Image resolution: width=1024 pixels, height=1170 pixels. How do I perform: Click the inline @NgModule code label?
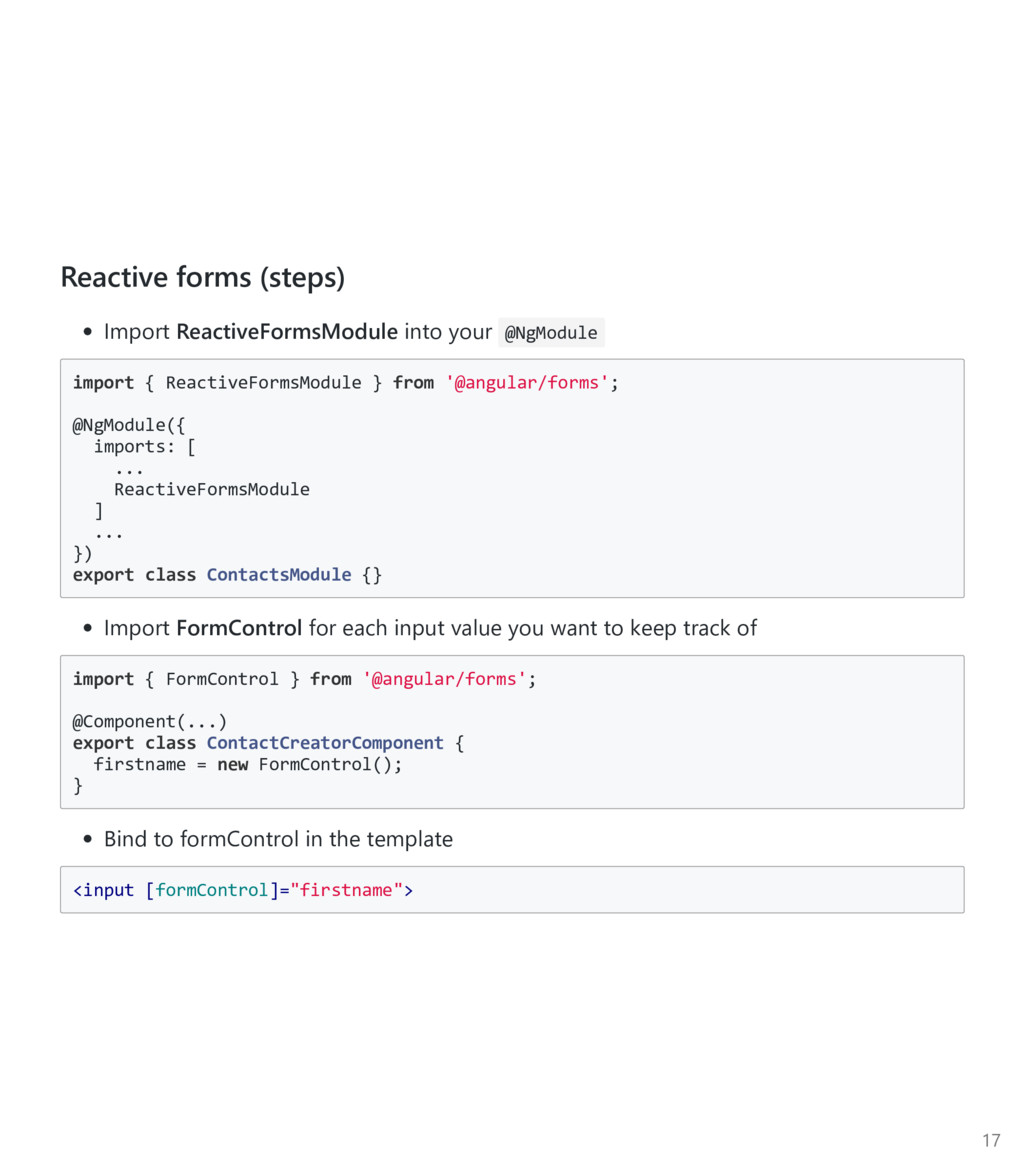[551, 333]
